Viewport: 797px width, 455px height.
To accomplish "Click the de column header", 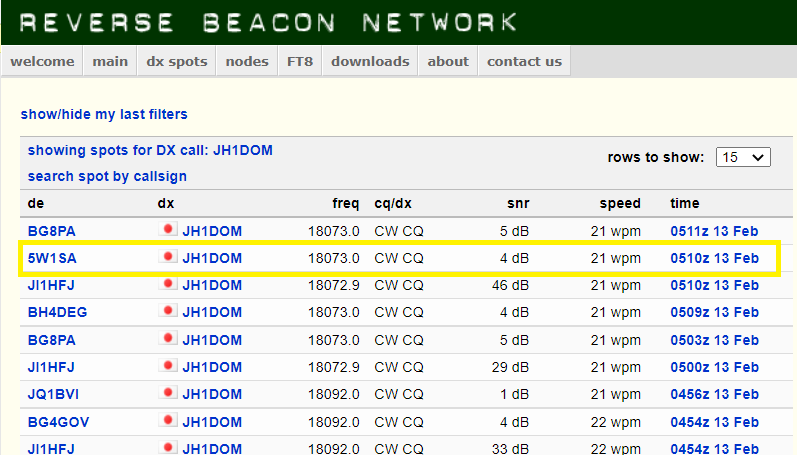I will click(36, 203).
